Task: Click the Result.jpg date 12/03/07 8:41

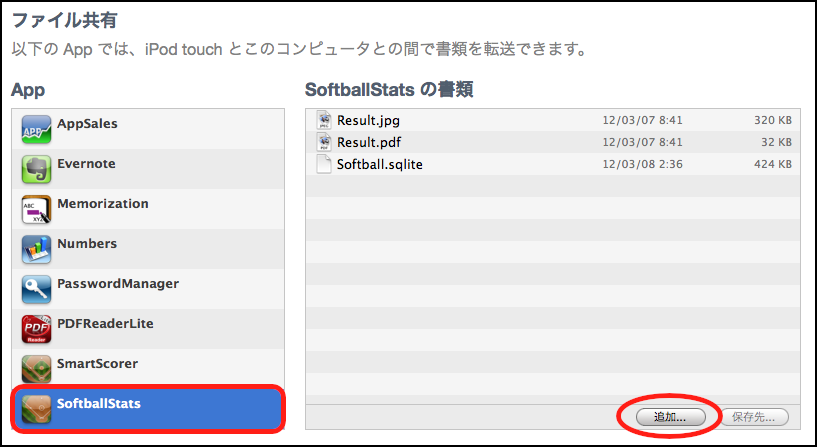Action: (642, 120)
